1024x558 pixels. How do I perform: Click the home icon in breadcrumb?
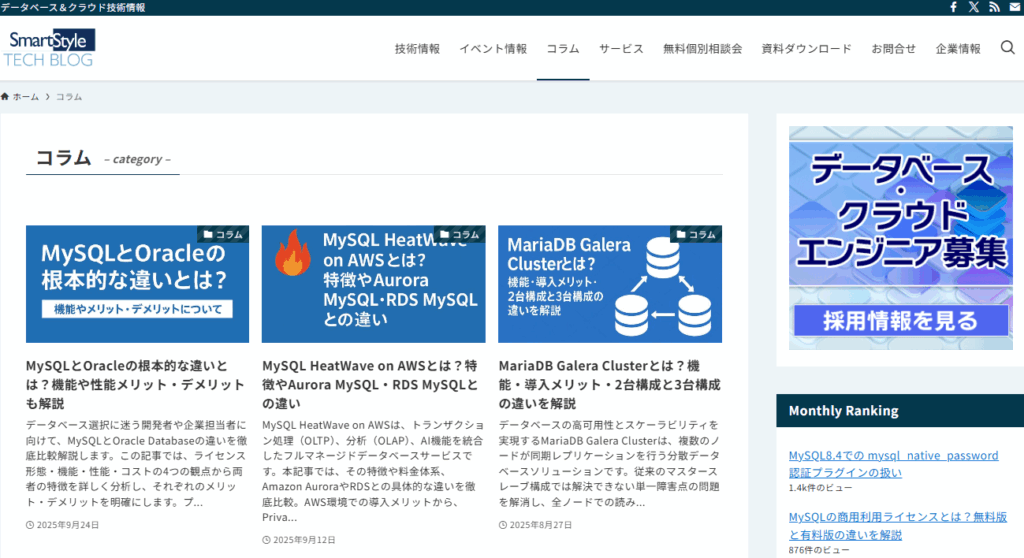(5, 97)
